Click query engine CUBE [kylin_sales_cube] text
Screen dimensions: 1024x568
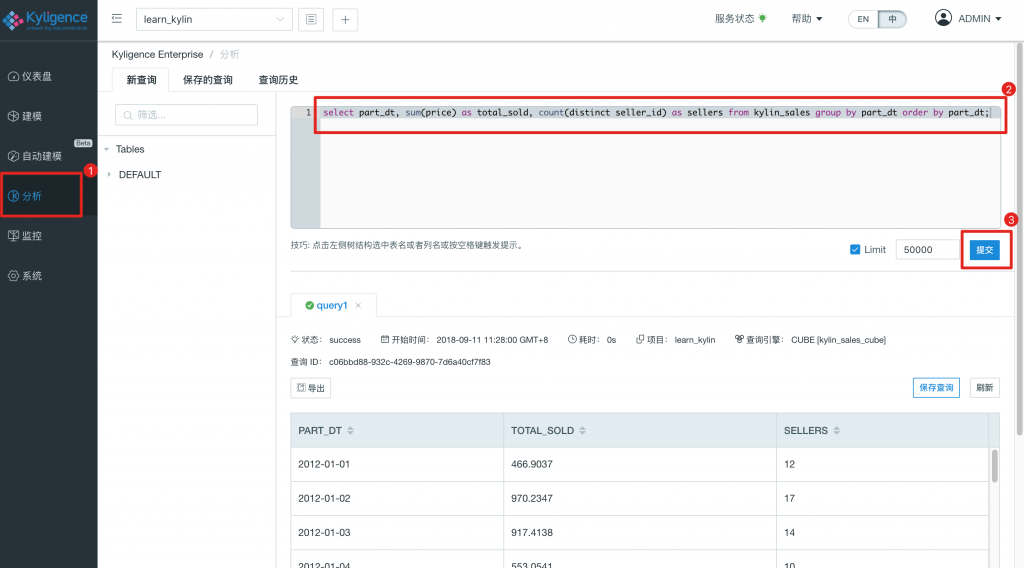(838, 339)
